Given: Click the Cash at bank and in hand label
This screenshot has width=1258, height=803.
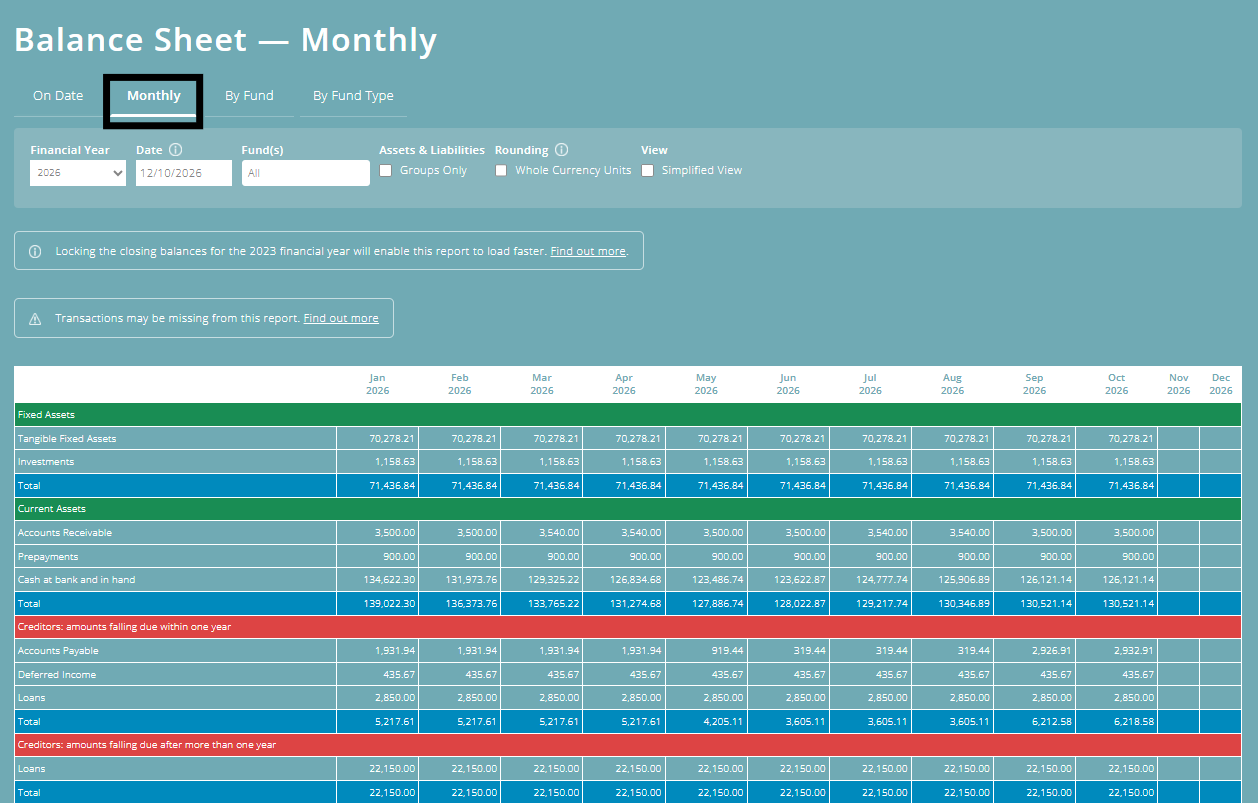Looking at the screenshot, I should pos(76,580).
